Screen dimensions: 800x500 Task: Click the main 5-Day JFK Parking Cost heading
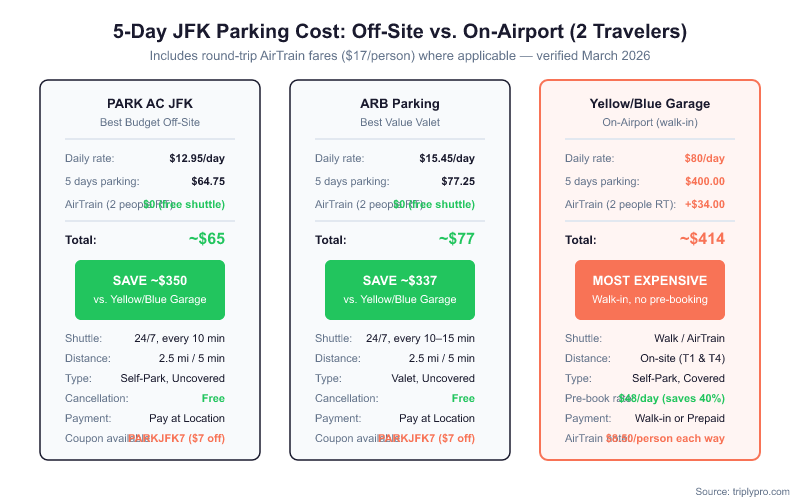pyautogui.click(x=400, y=32)
